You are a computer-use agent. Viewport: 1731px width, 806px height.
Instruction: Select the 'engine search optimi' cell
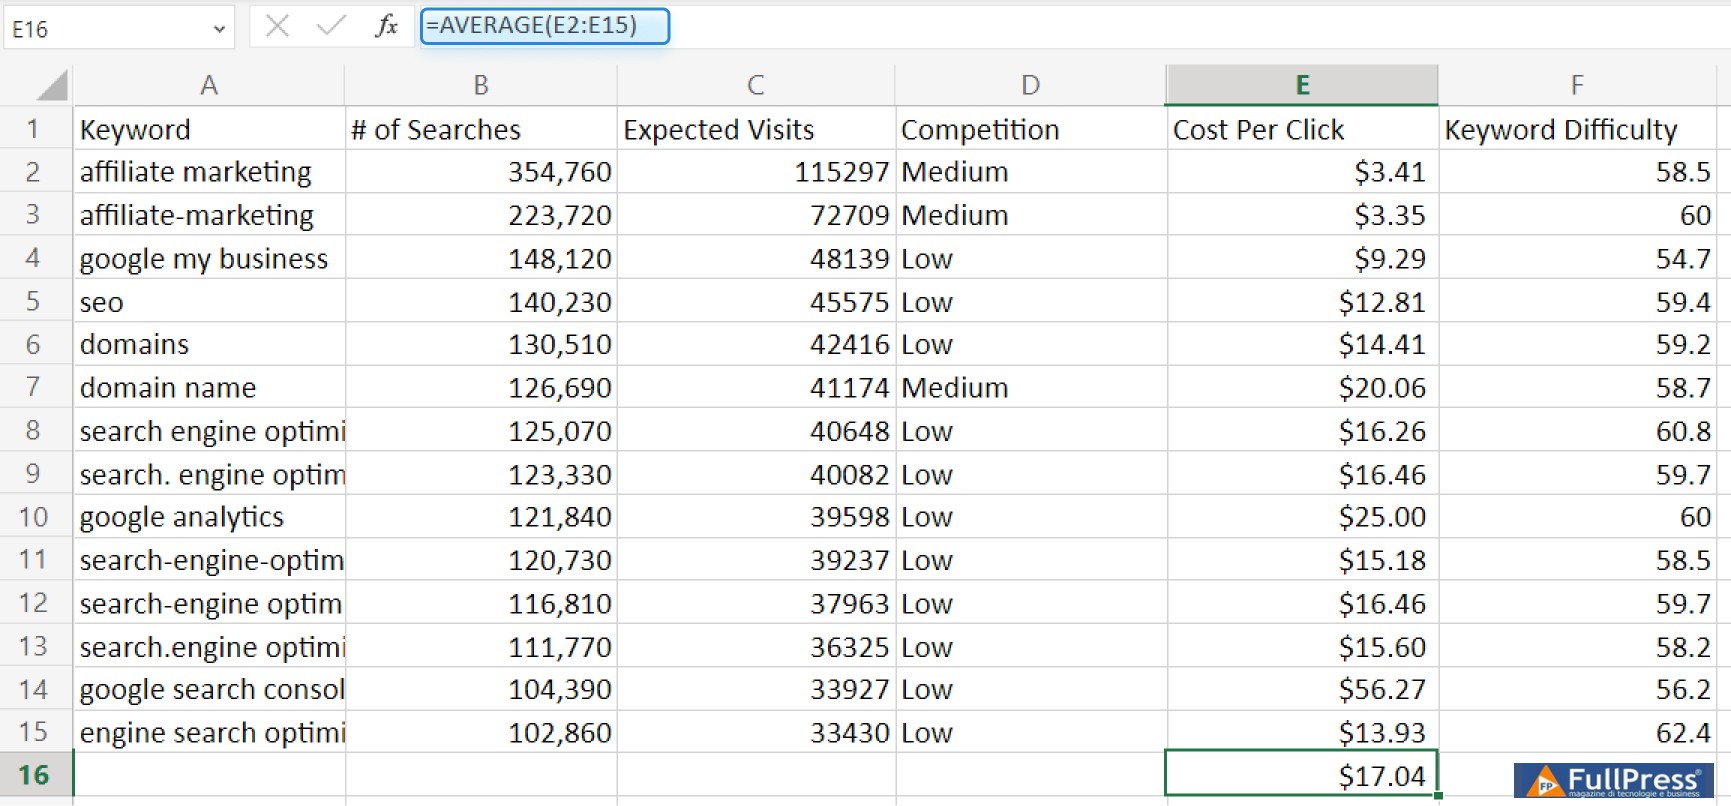[209, 732]
